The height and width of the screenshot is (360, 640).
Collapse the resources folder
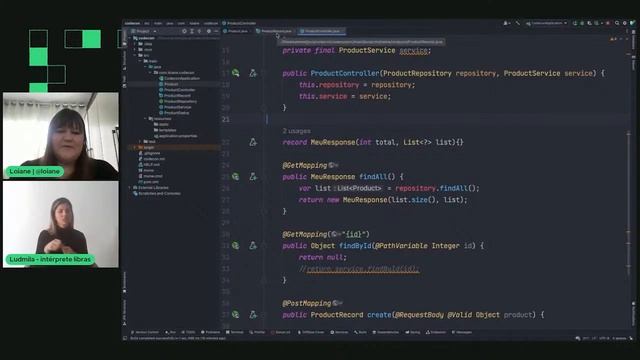[145, 118]
